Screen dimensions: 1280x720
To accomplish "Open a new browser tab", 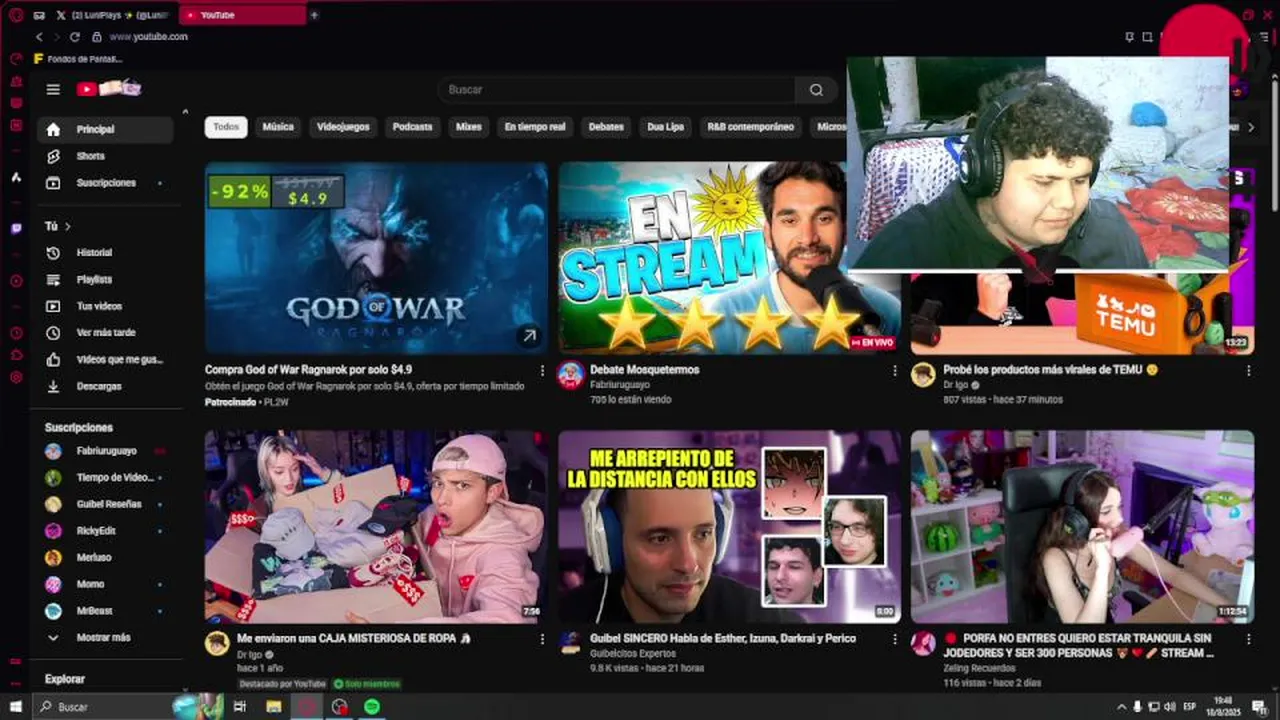I will point(314,15).
